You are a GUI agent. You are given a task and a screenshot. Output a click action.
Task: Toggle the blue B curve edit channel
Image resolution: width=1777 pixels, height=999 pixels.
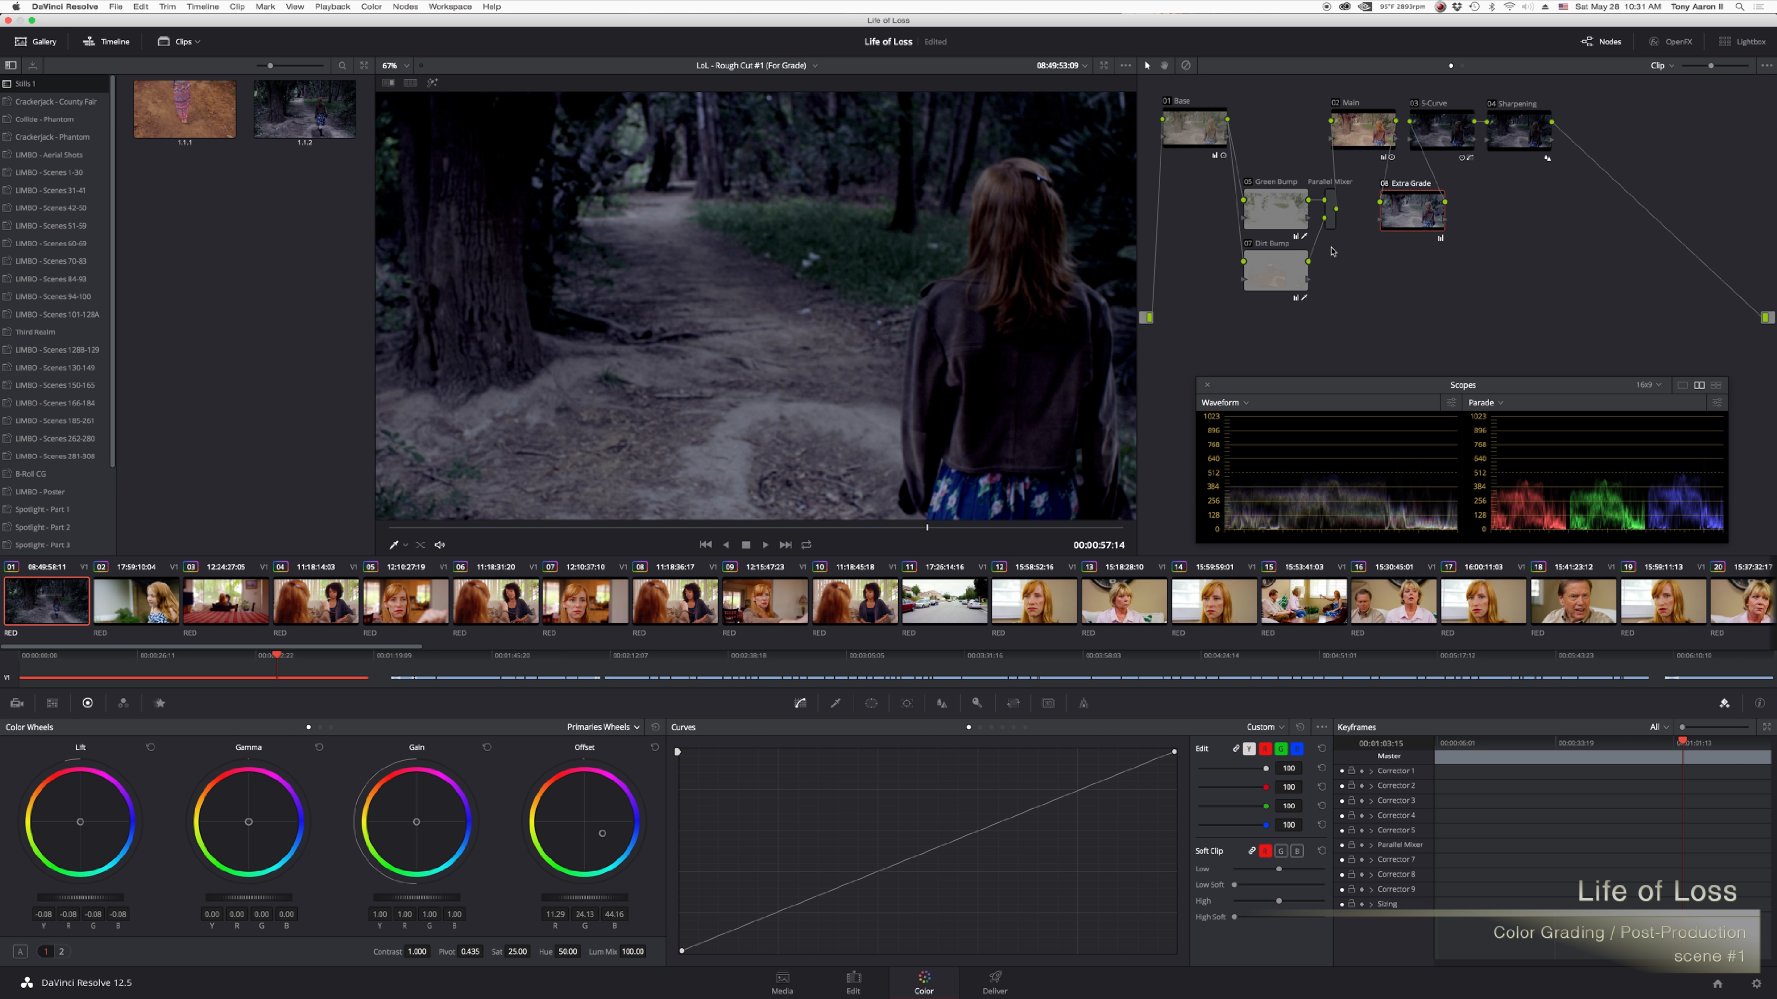click(1297, 749)
